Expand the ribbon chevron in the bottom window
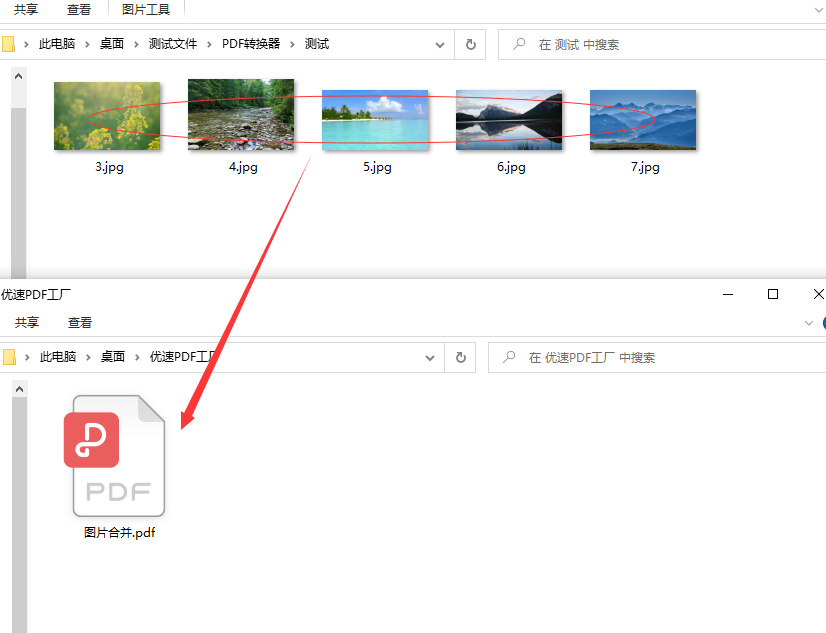The height and width of the screenshot is (633, 826). coord(808,322)
